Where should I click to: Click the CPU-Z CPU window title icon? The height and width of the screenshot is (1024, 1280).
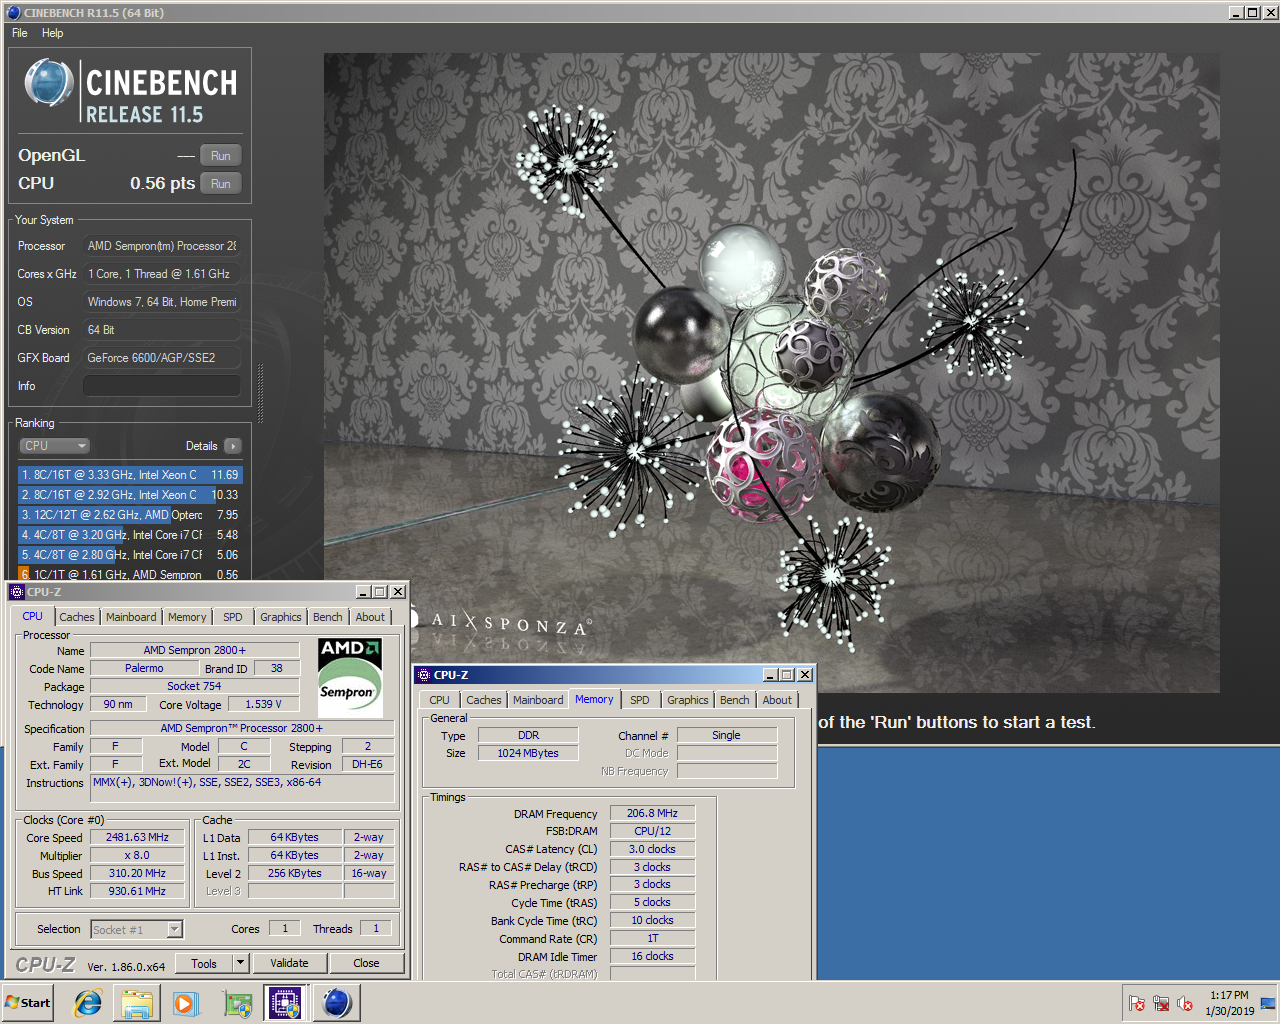(x=17, y=592)
